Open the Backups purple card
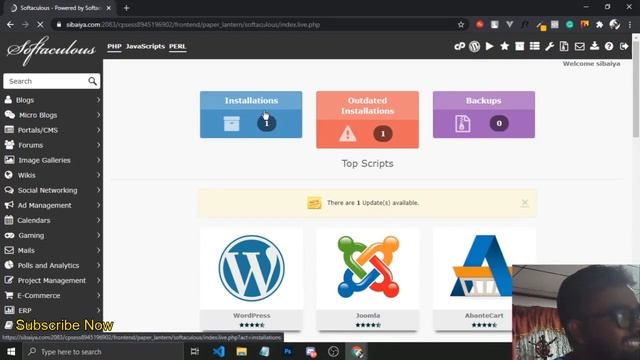Screen dimensions: 640x360 tap(484, 115)
